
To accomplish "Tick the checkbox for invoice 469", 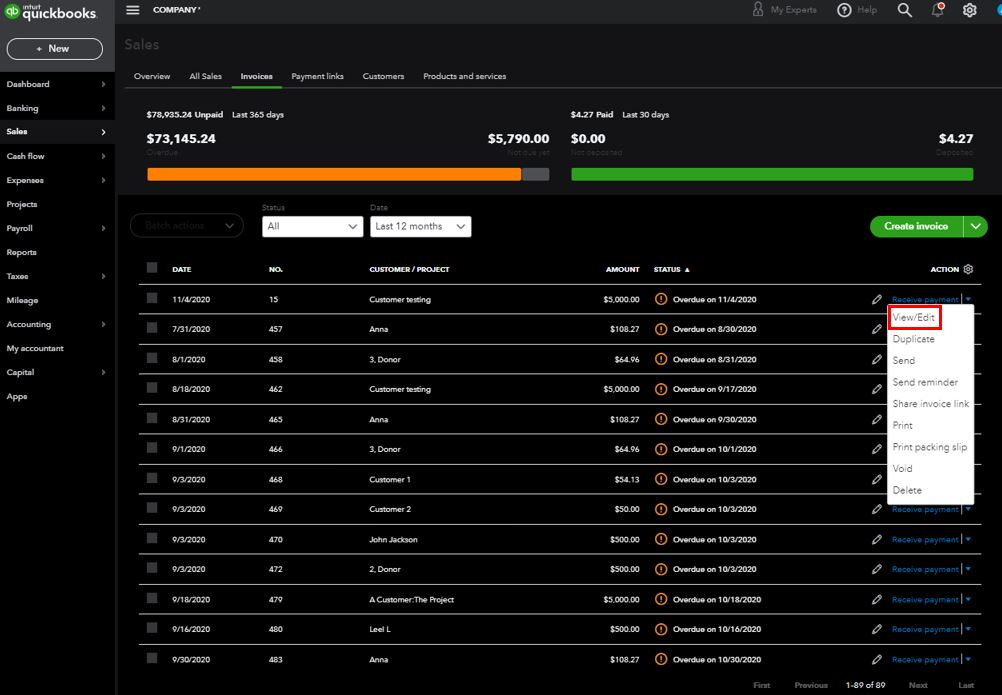I will [152, 508].
